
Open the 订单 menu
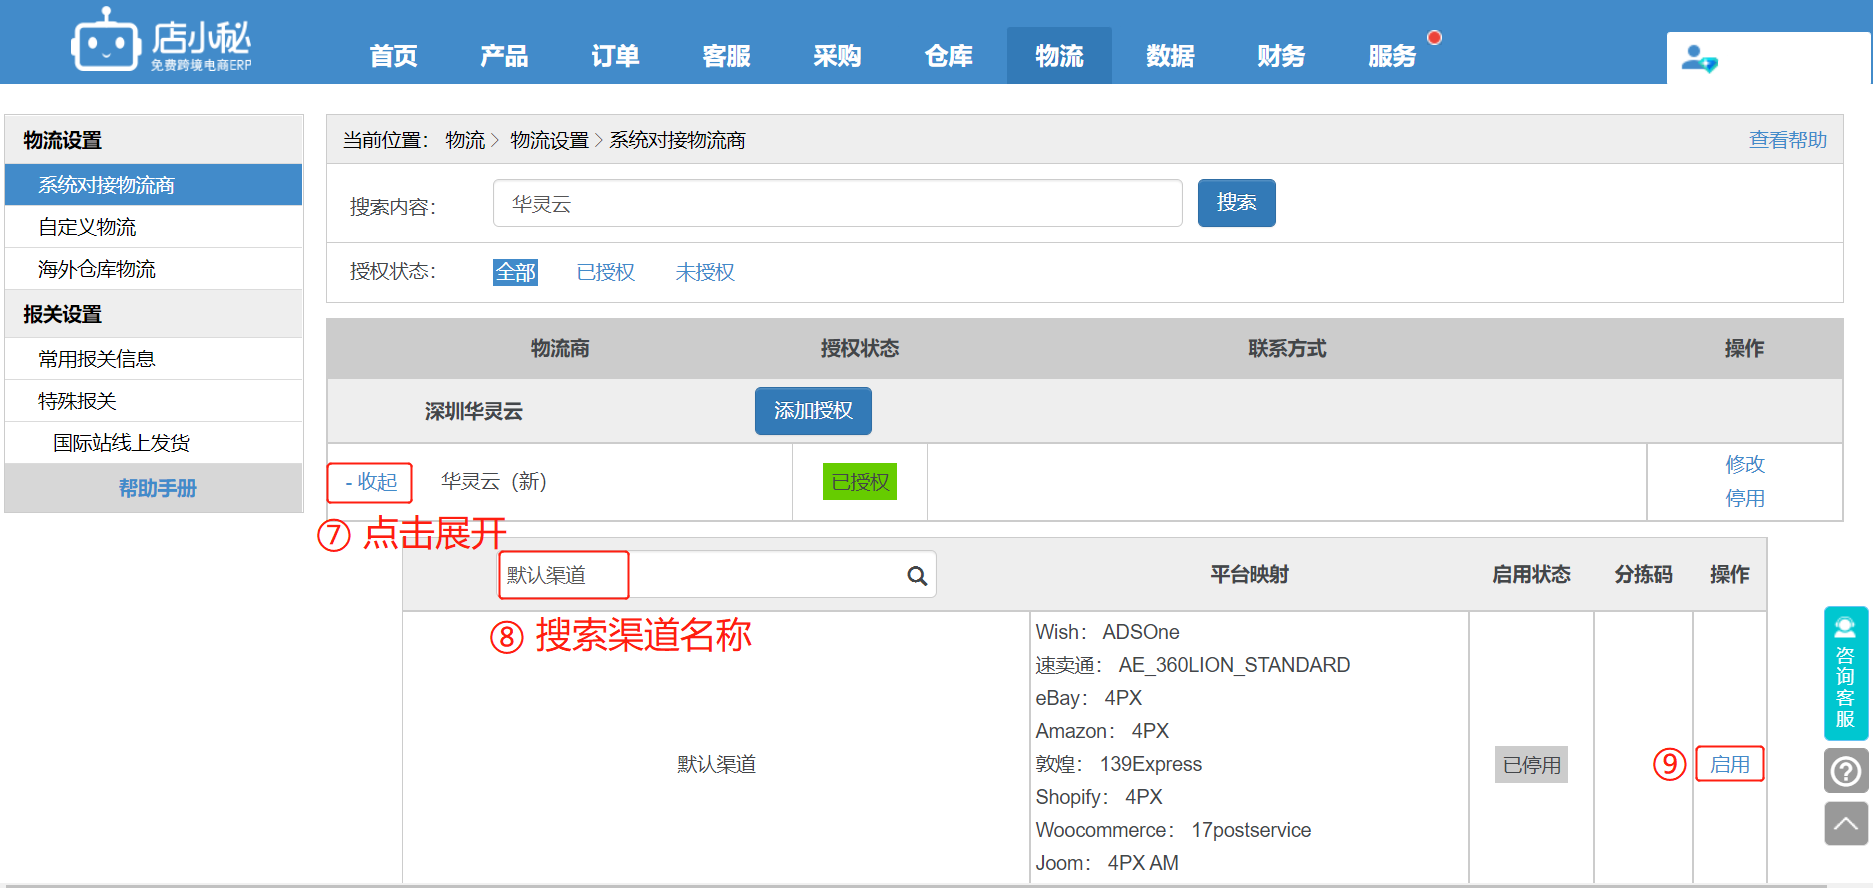[x=615, y=56]
